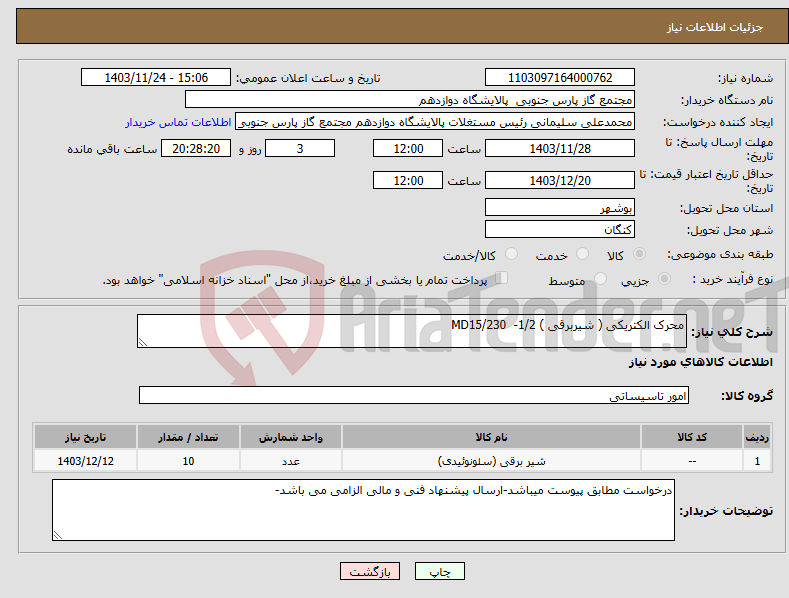Select the متوسط purchase type radio
This screenshot has height=598, width=789.
pyautogui.click(x=600, y=278)
